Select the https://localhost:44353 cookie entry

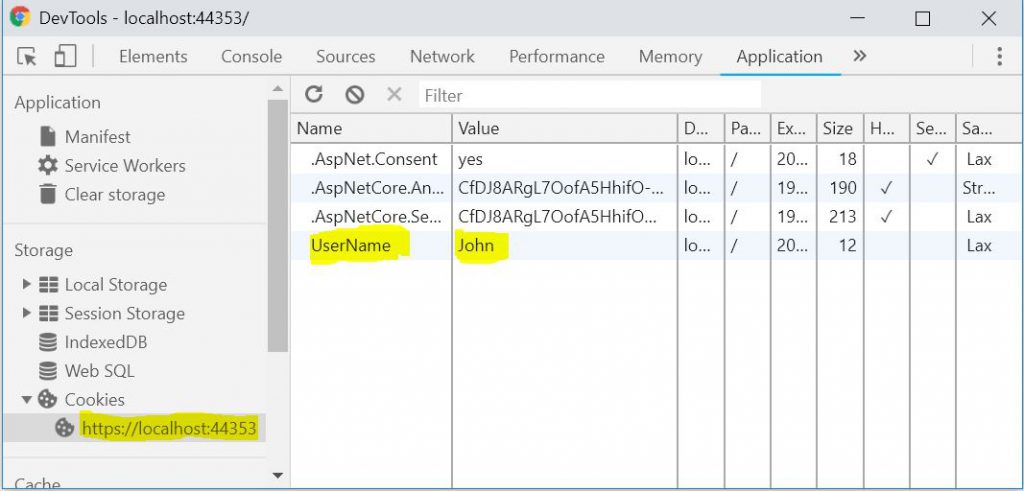(168, 429)
